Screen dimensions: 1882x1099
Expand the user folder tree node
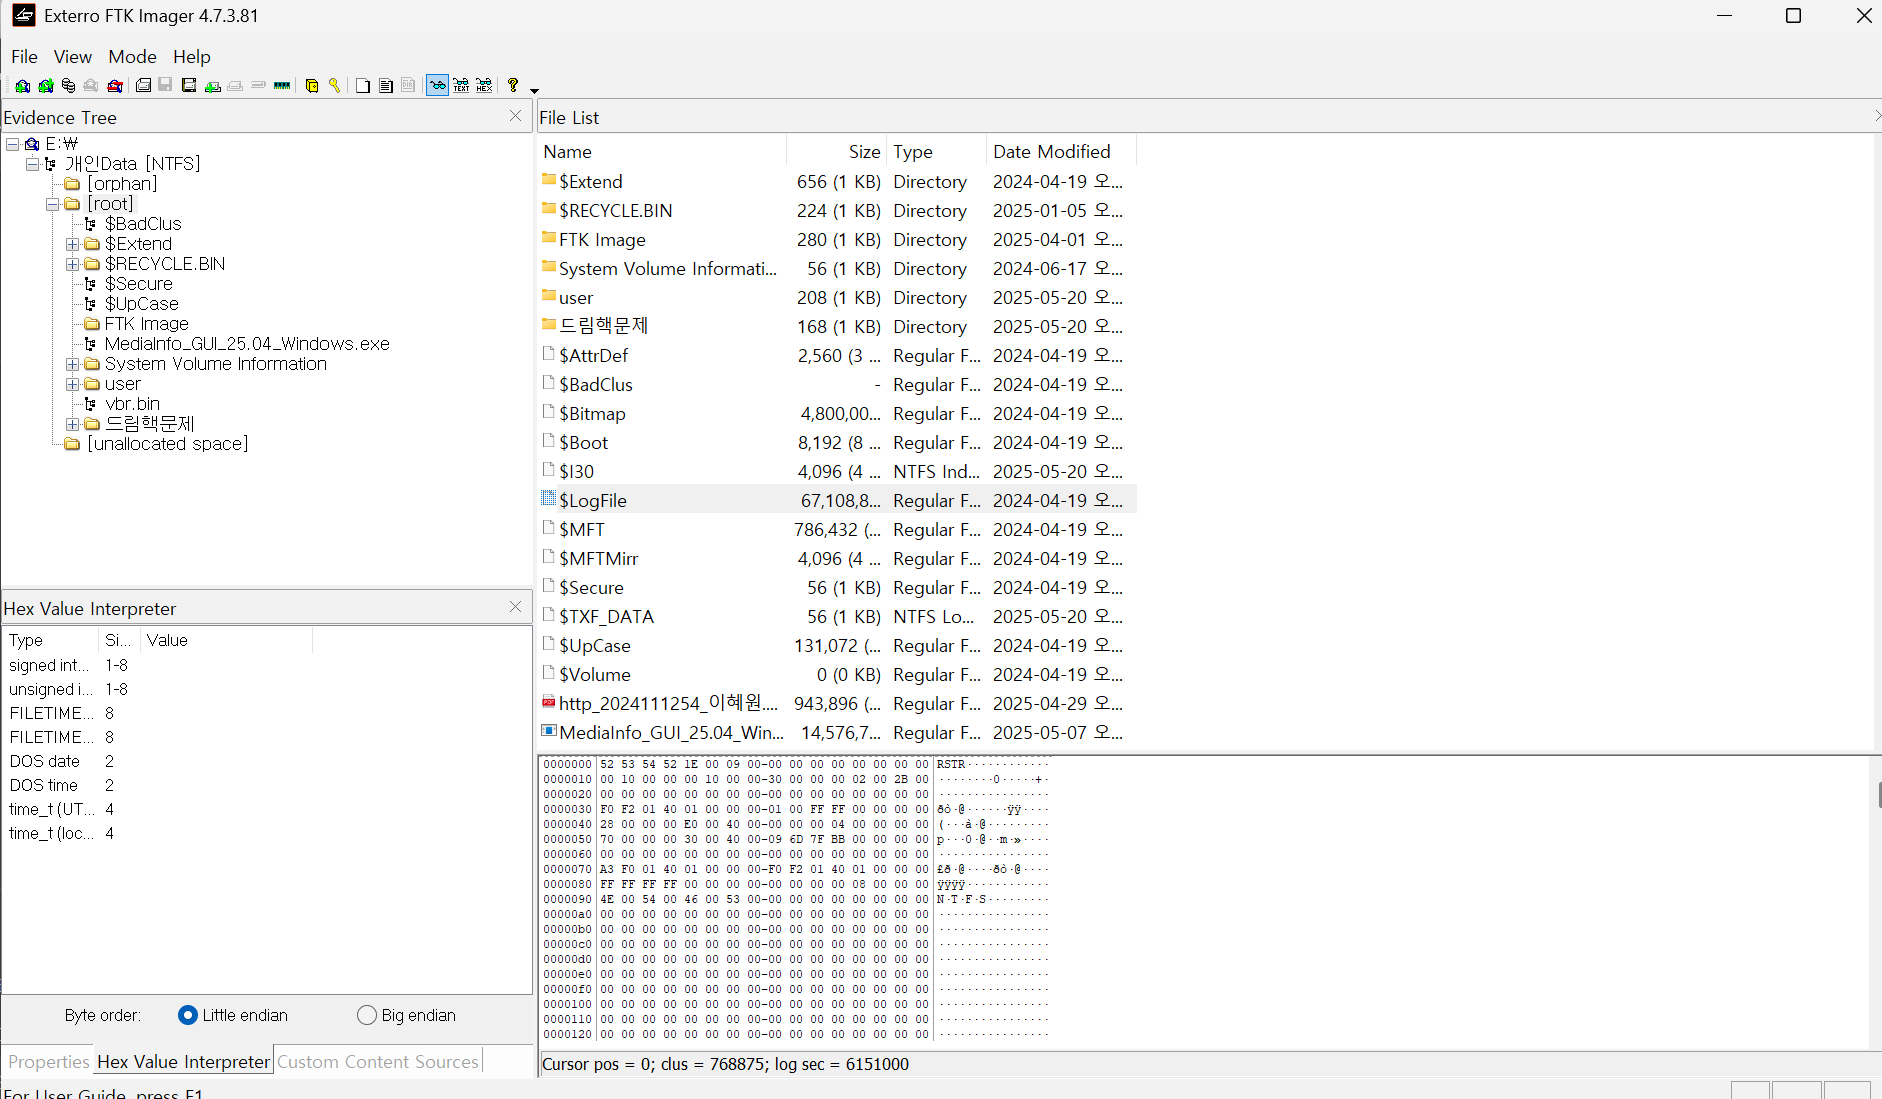point(72,384)
